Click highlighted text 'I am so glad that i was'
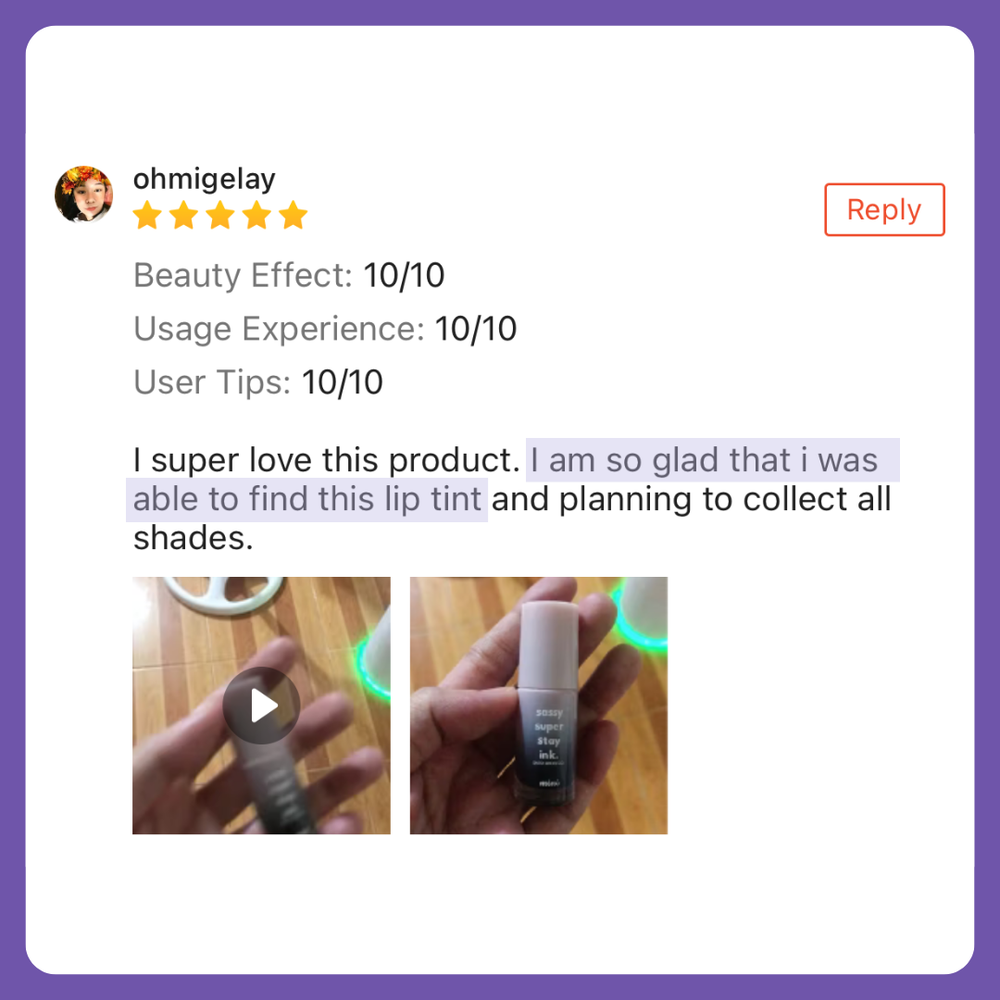The image size is (1000, 1000). coord(704,460)
